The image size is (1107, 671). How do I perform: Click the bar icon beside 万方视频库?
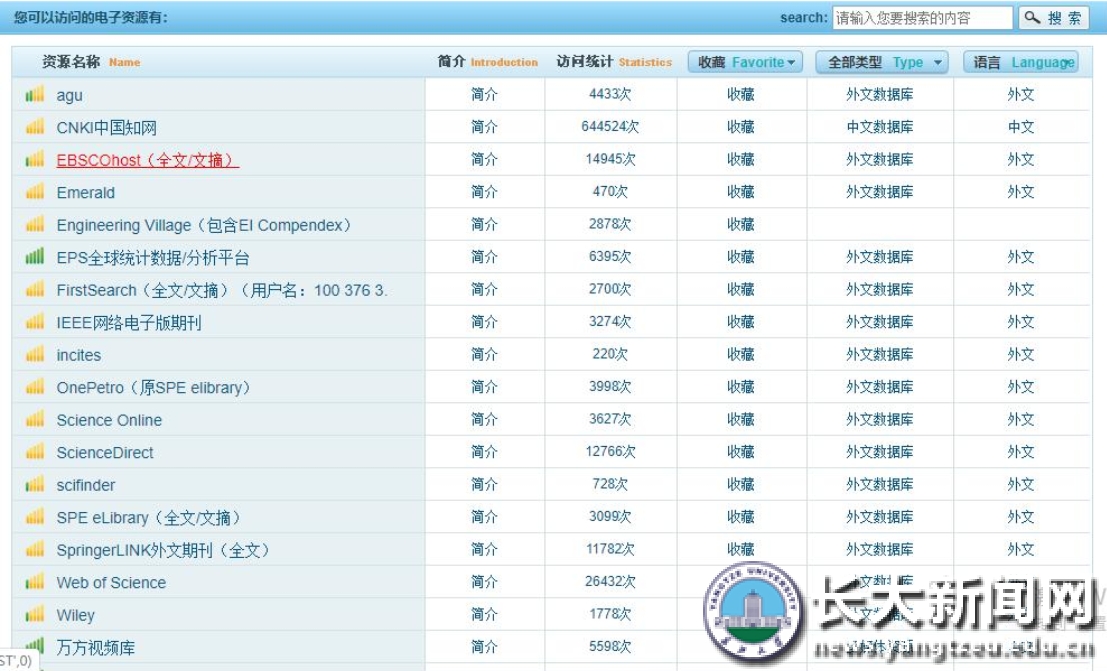tap(35, 645)
